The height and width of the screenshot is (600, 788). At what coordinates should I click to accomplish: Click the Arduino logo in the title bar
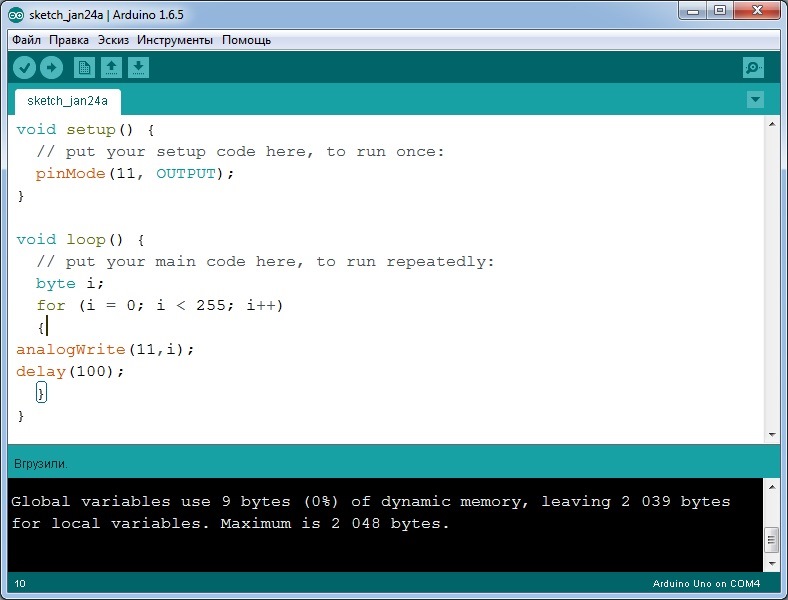tap(16, 15)
